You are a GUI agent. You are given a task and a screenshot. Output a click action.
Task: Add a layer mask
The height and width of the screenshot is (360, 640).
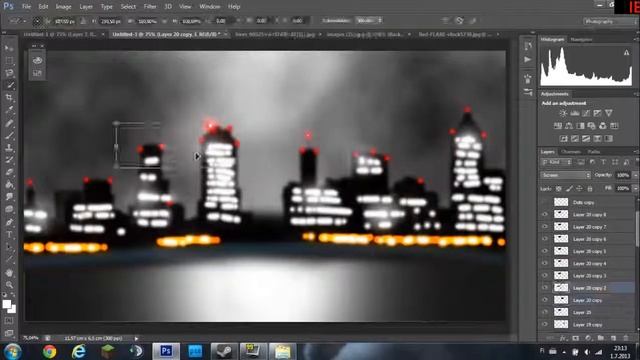[576, 338]
